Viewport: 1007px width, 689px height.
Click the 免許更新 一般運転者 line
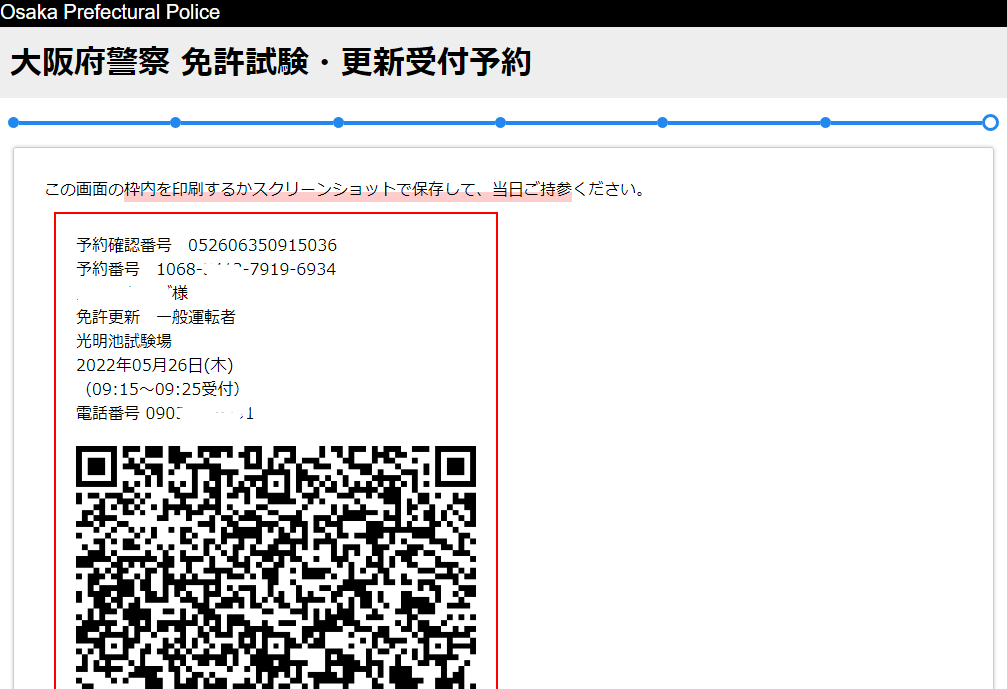pyautogui.click(x=156, y=317)
